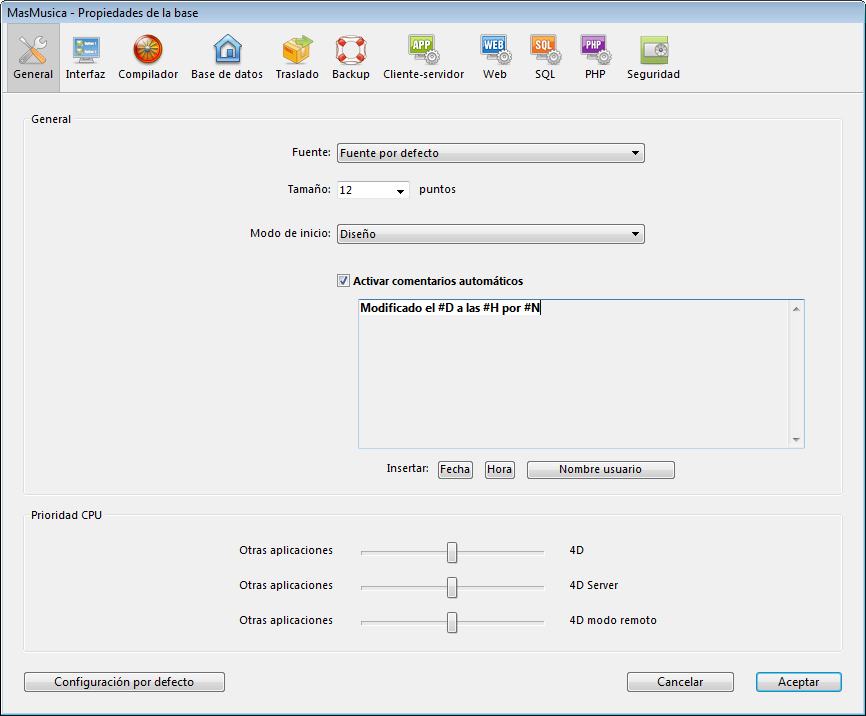Click the 4D Server priority slider
The image size is (866, 716).
click(x=452, y=586)
